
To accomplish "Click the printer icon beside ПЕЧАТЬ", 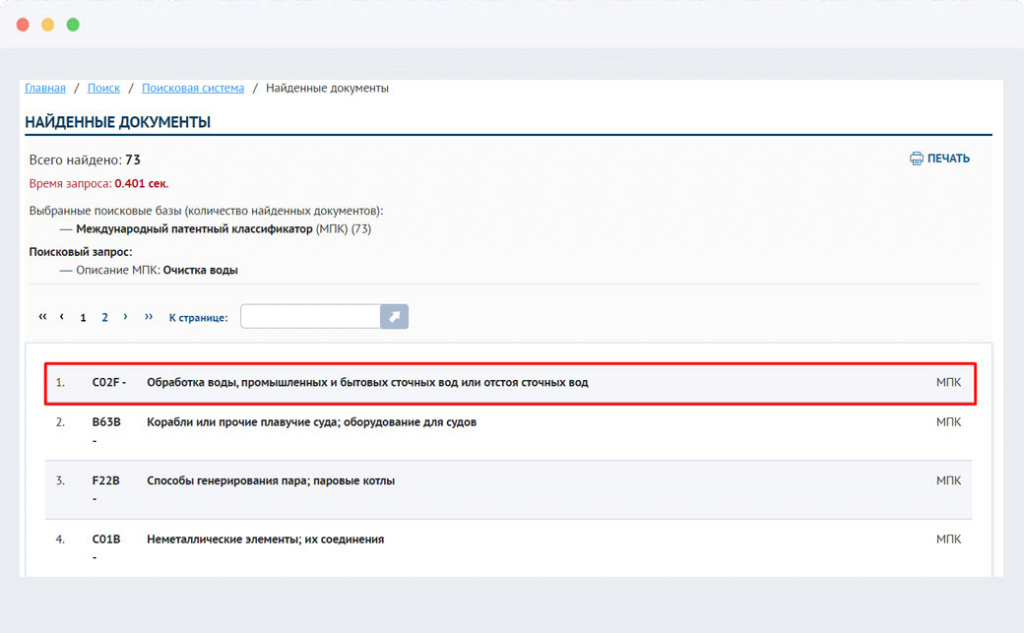I will (916, 157).
